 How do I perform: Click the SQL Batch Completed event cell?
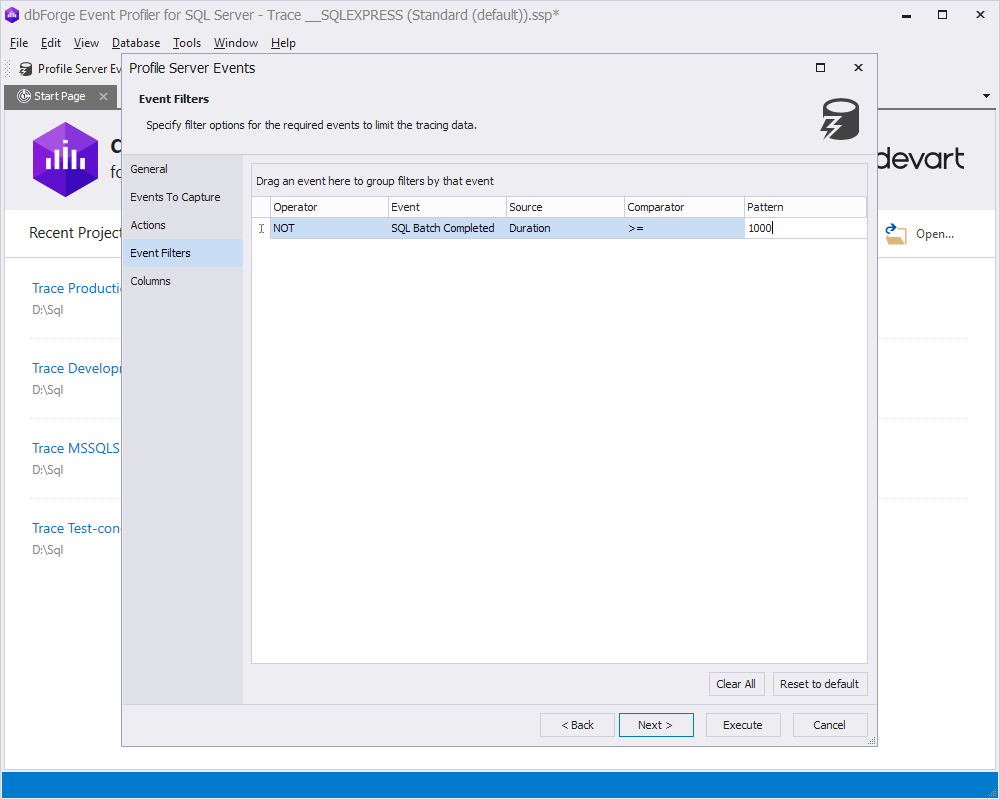click(x=447, y=228)
